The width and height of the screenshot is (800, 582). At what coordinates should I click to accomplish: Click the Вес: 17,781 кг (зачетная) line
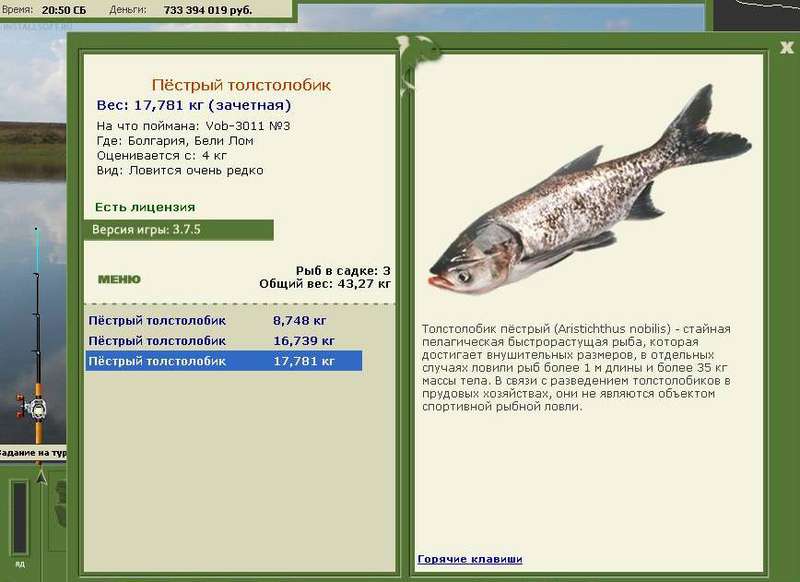tap(194, 105)
